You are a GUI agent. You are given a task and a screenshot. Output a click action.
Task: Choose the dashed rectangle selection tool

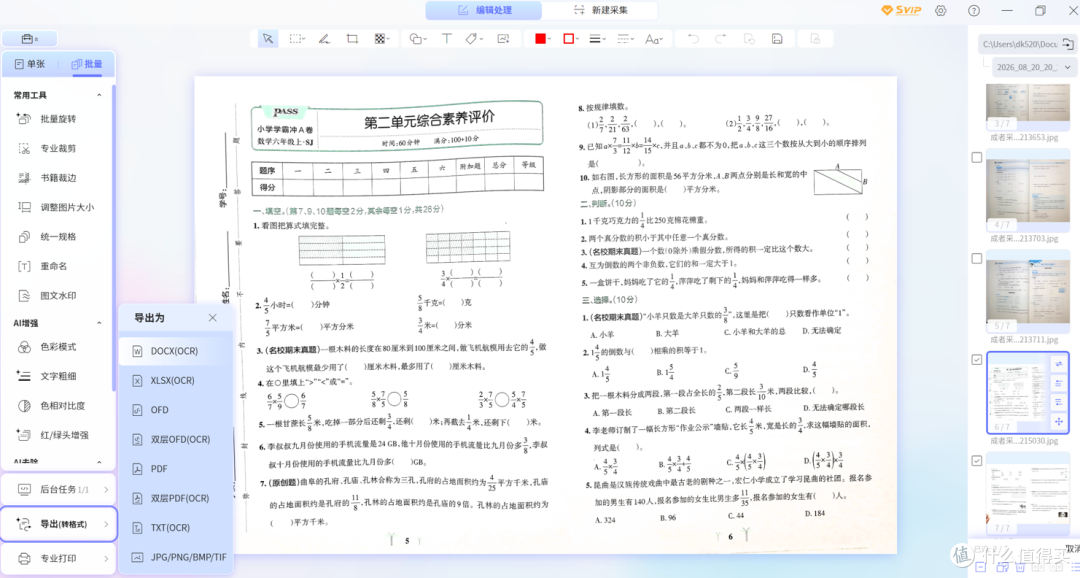pyautogui.click(x=297, y=39)
